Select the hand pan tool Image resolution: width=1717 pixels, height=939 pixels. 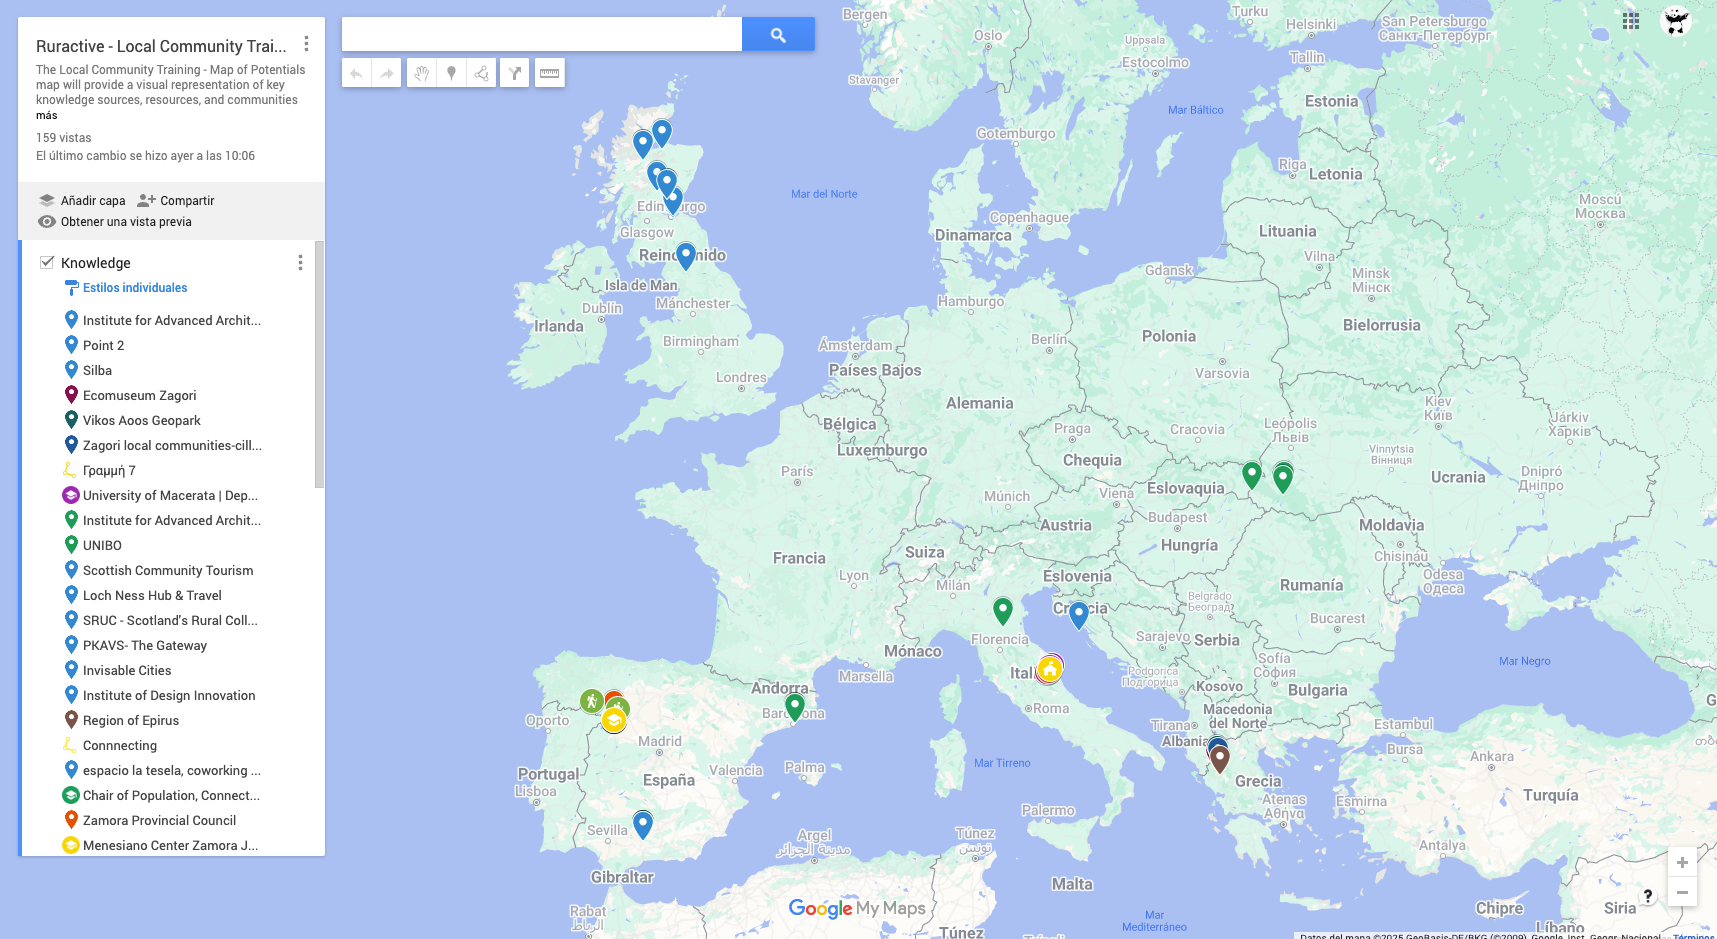tap(422, 73)
